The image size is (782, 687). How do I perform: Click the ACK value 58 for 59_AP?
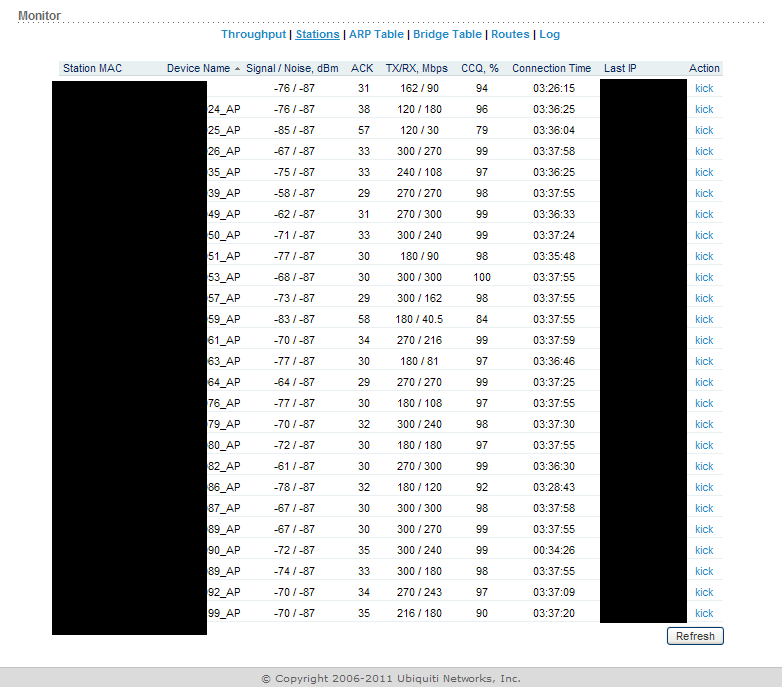pyautogui.click(x=364, y=319)
